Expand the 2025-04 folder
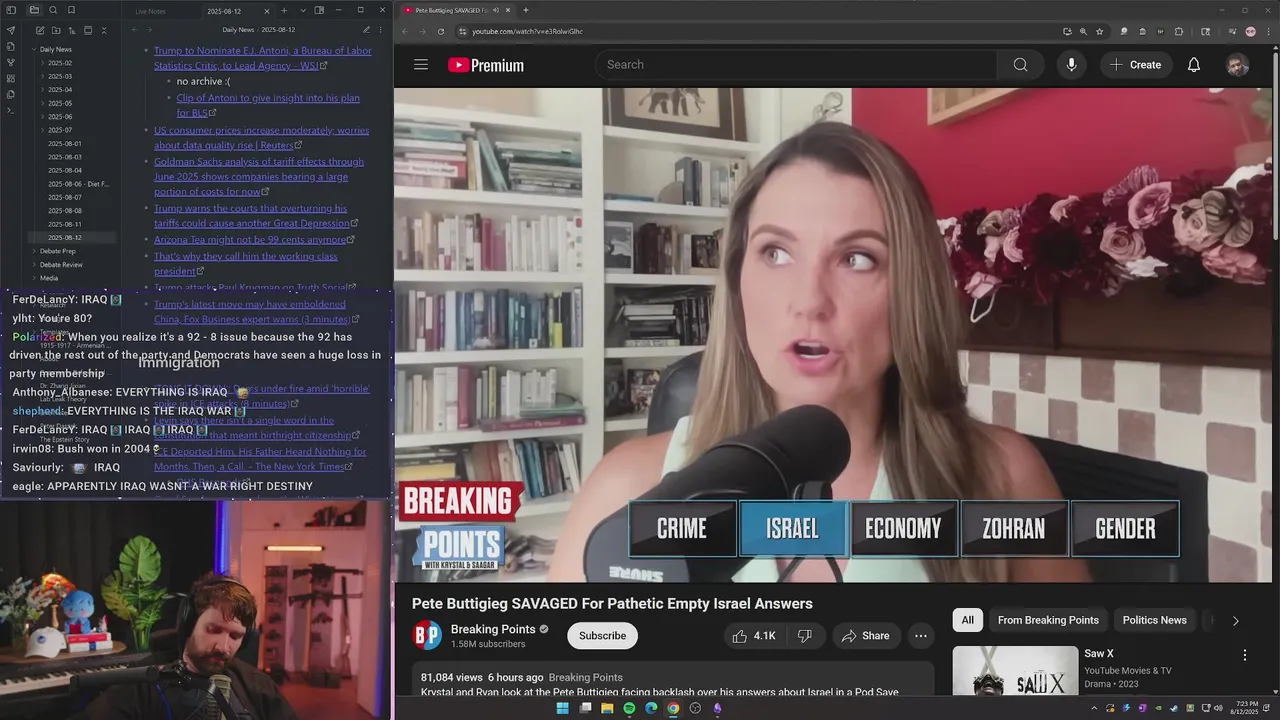This screenshot has width=1280, height=720. pyautogui.click(x=42, y=90)
